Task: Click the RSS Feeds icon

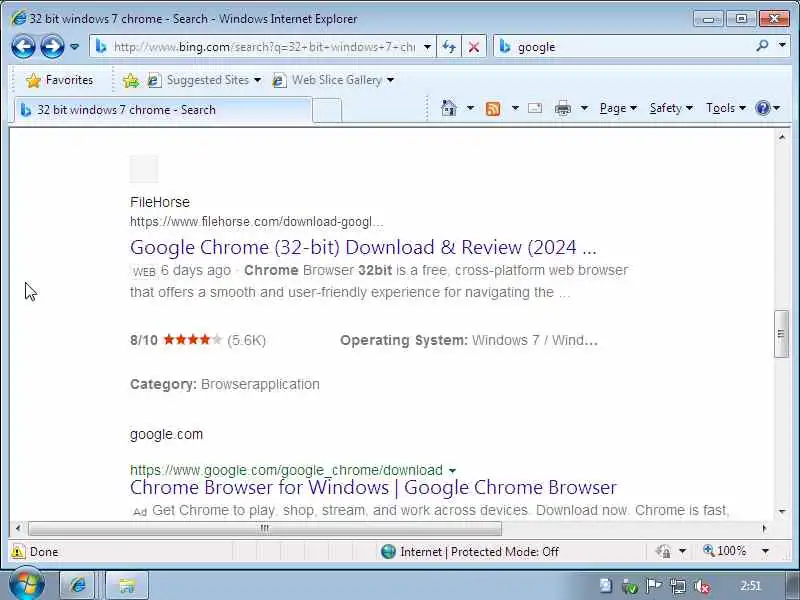Action: pos(493,108)
